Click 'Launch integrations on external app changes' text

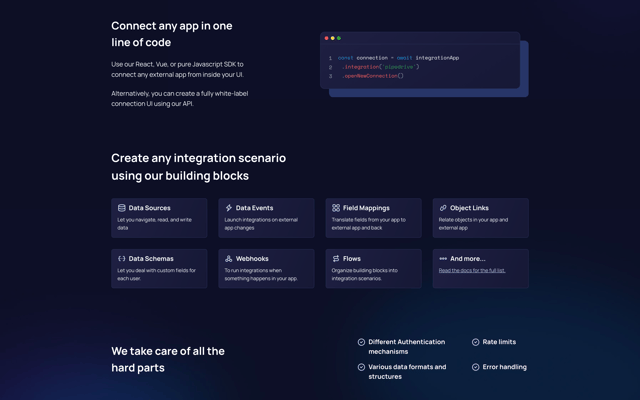click(x=261, y=224)
